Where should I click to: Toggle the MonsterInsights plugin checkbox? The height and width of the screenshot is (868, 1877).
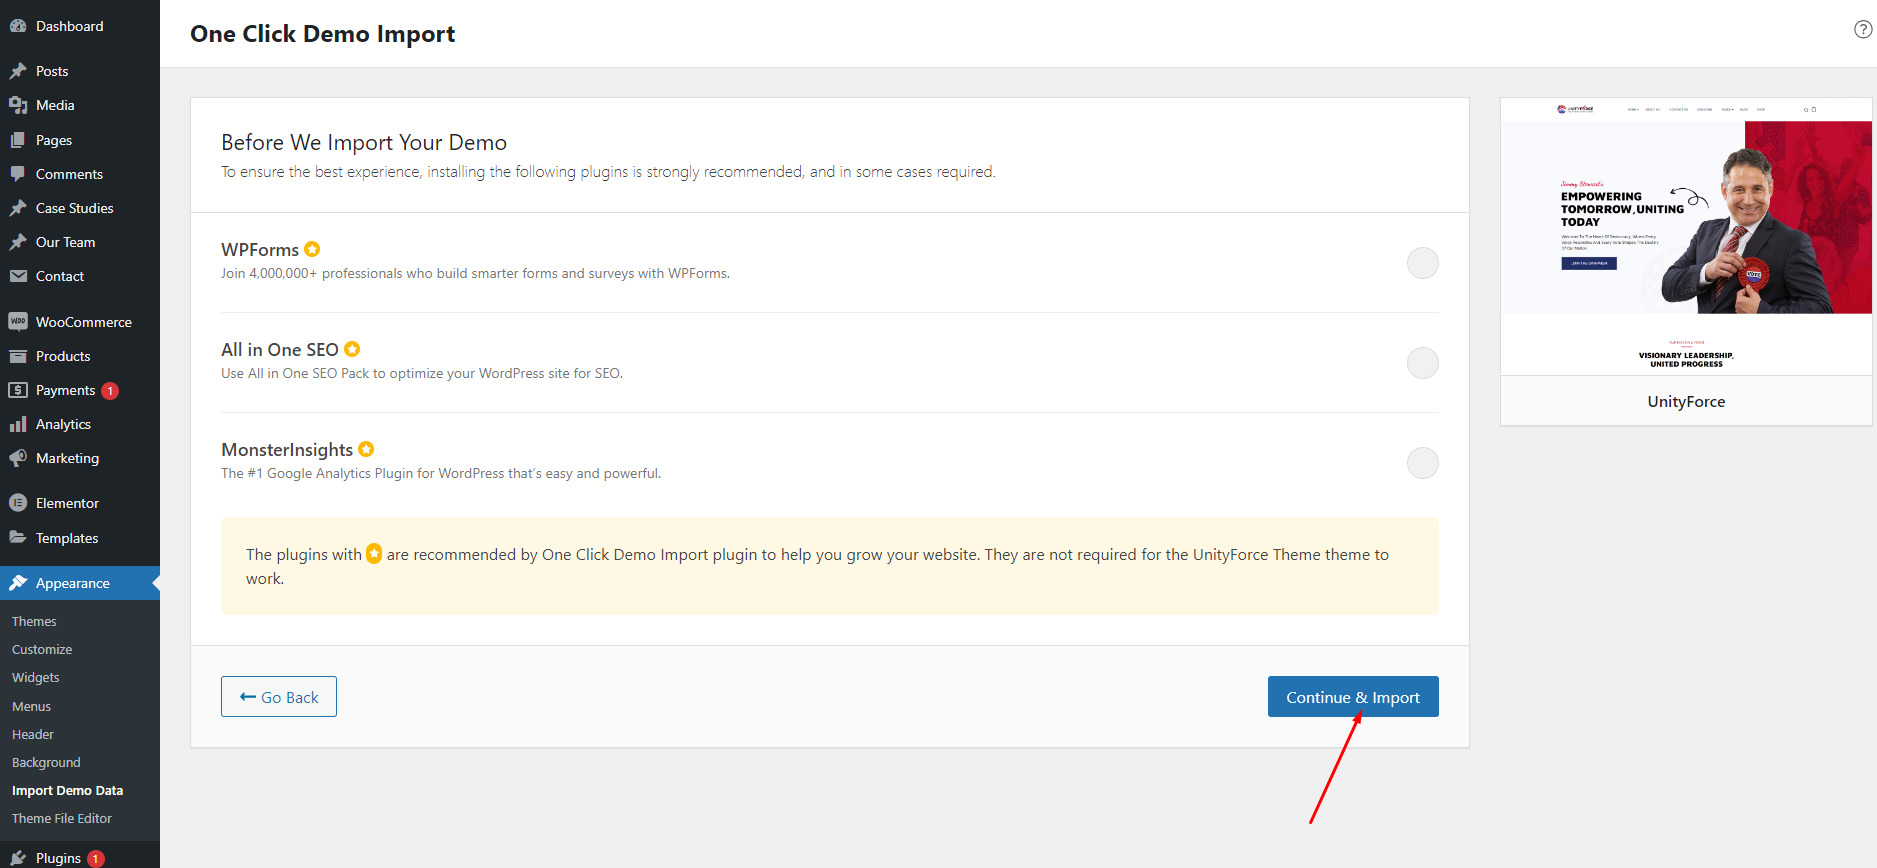1422,463
